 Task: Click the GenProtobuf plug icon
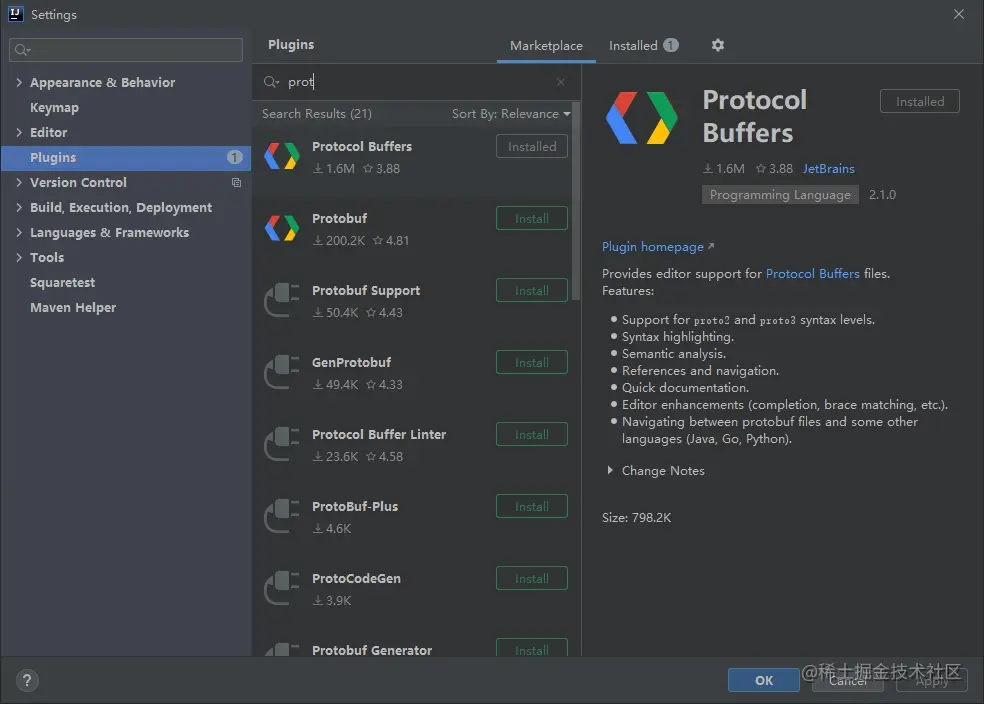point(281,372)
